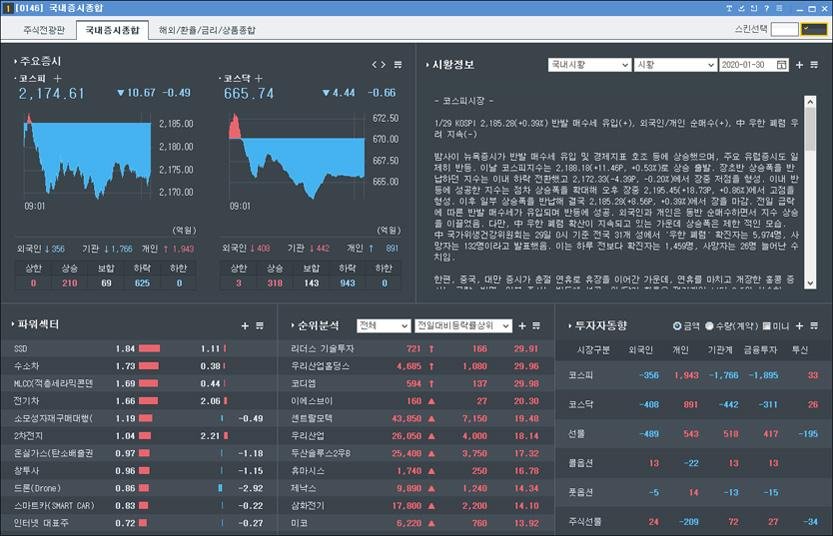Image resolution: width=833 pixels, height=536 pixels.
Task: Open the font size T icon in title bar
Action: tap(729, 8)
